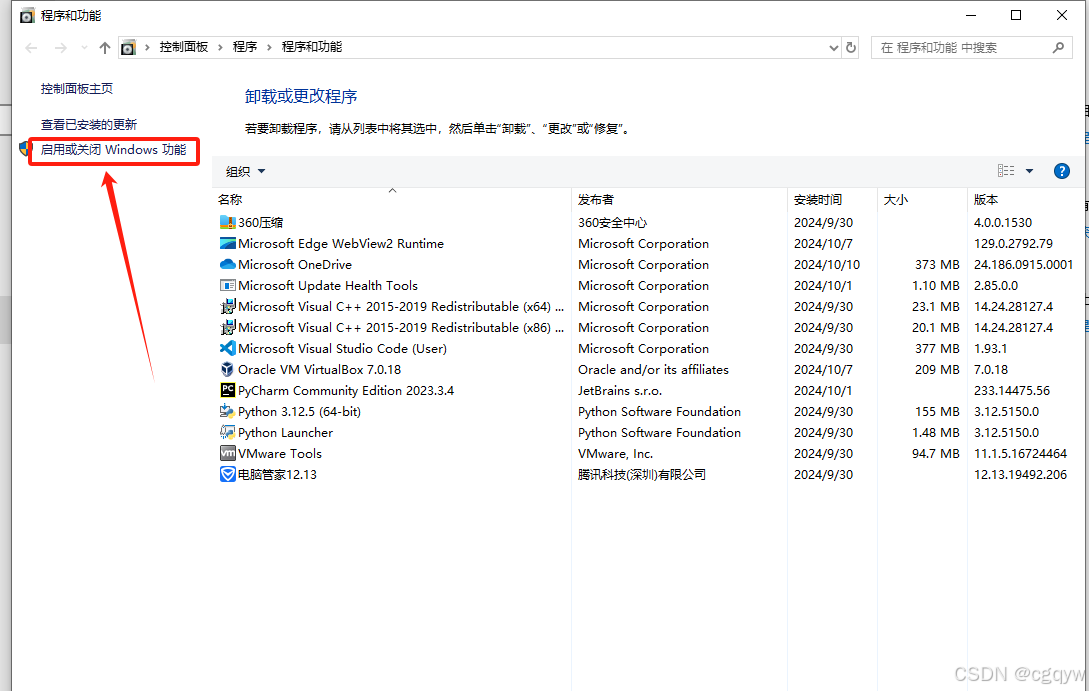Screen dimensions: 1089x691
Task: Select the VMware Tools row name
Action: (280, 453)
